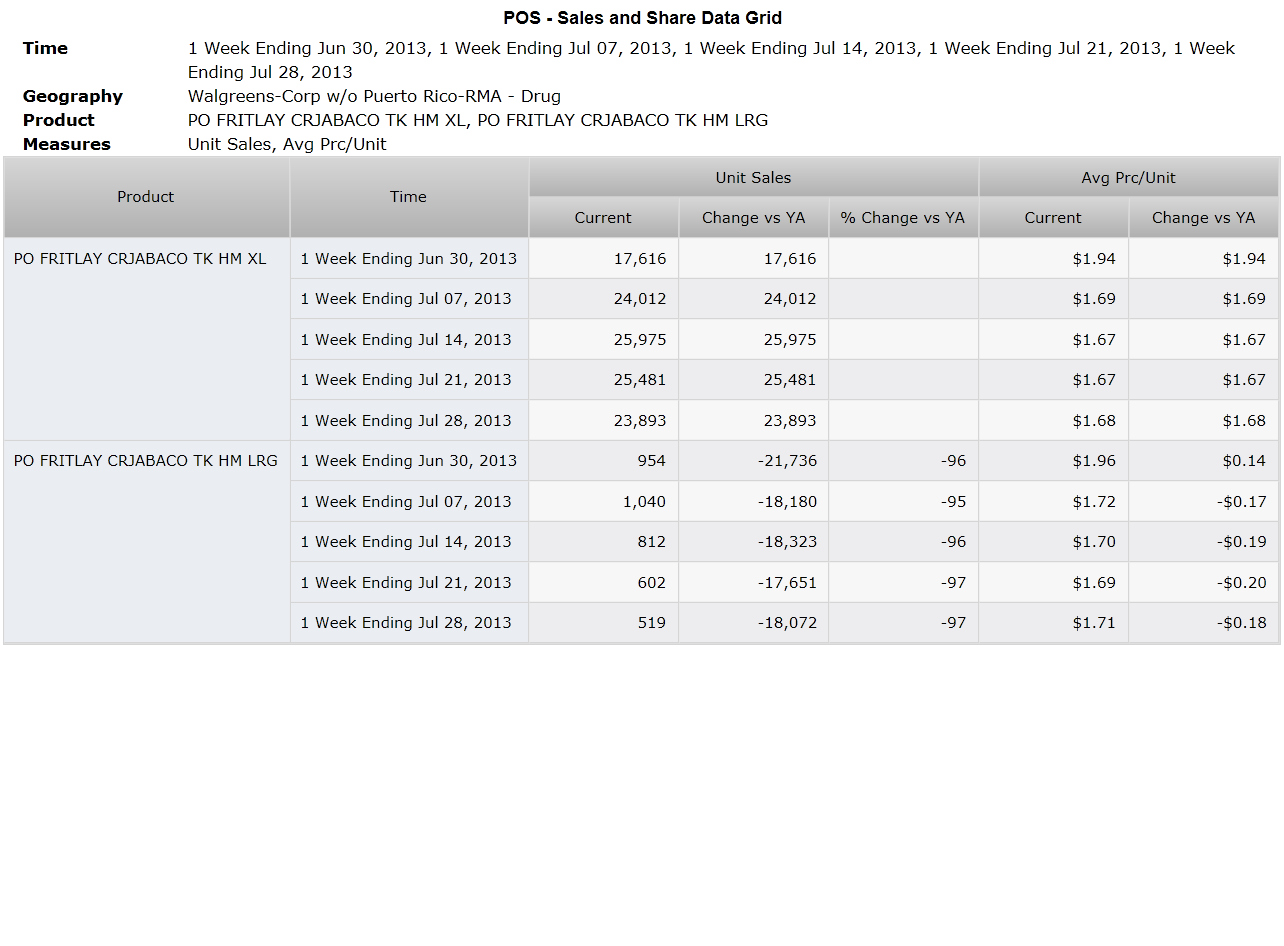The height and width of the screenshot is (946, 1284).
Task: Click the price cell $1.96
Action: point(1054,460)
